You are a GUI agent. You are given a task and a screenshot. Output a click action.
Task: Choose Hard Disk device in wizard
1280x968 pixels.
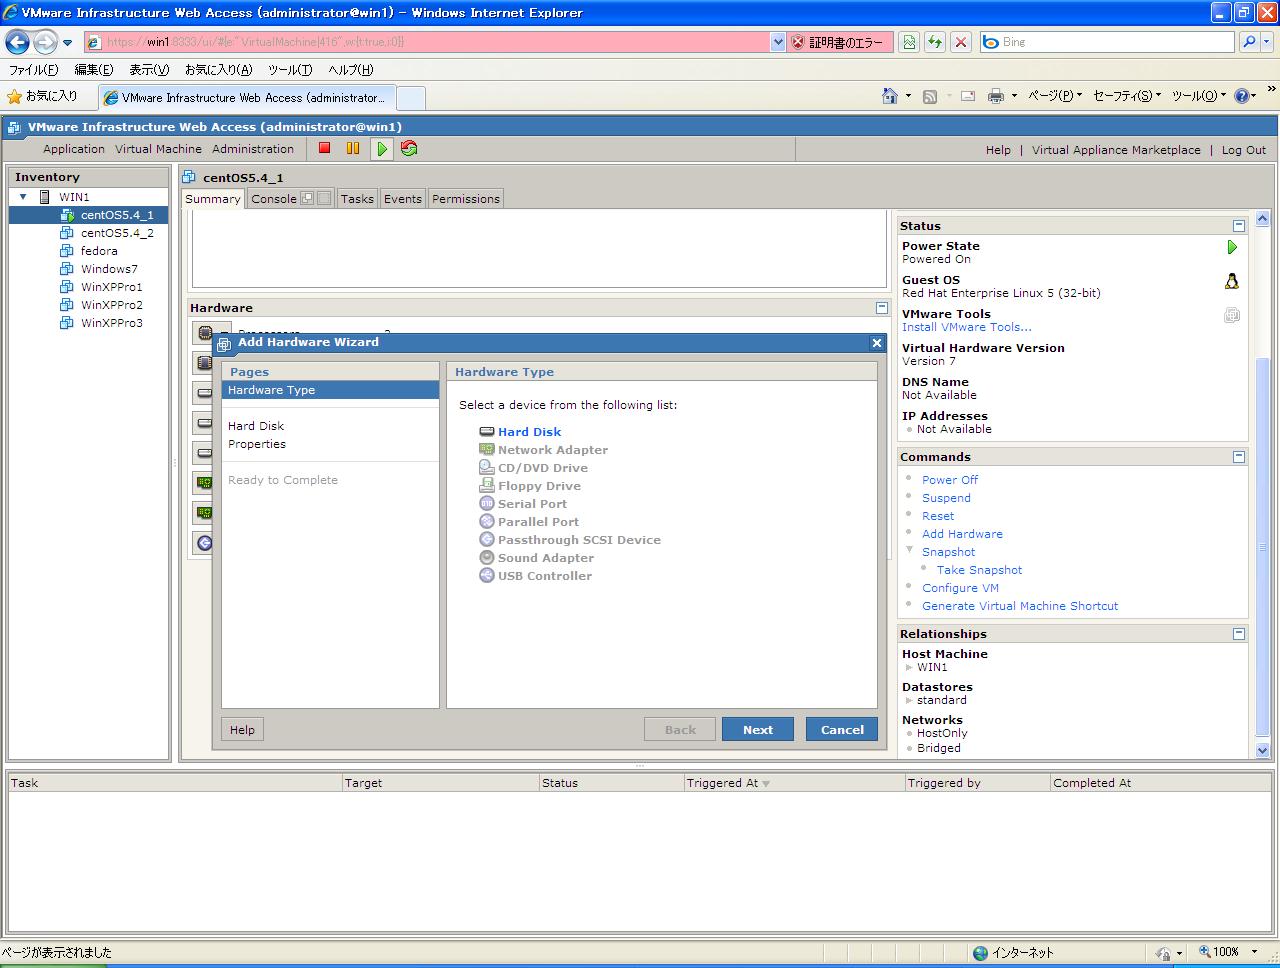pos(529,432)
